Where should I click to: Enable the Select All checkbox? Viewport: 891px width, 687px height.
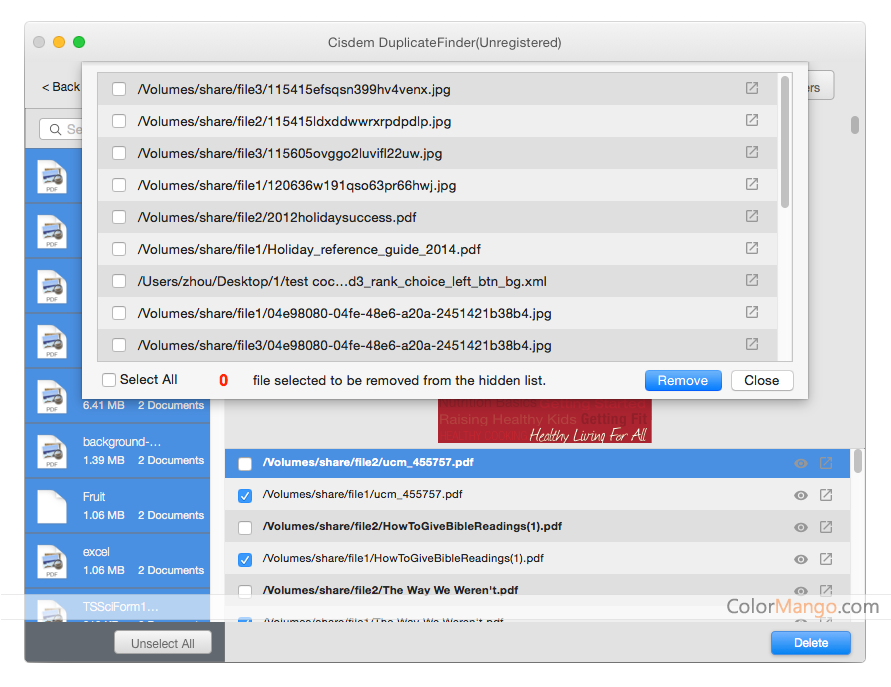109,380
